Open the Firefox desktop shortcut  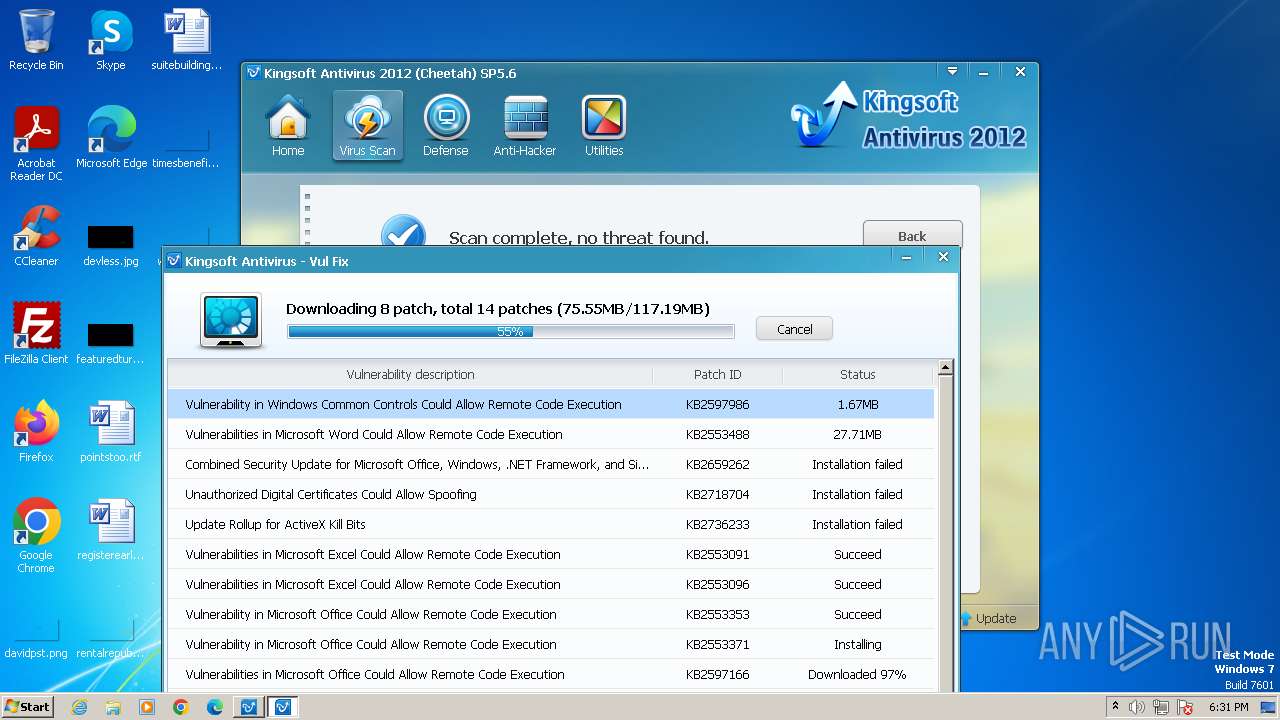point(36,432)
